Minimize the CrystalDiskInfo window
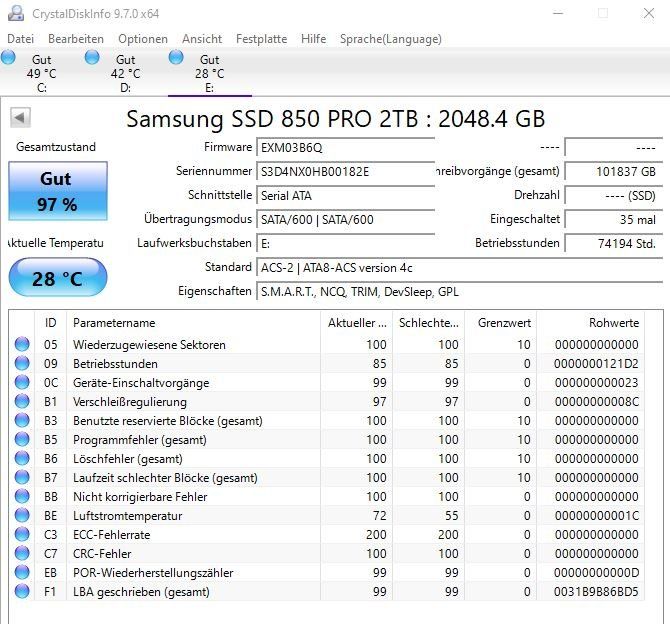This screenshot has height=624, width=670. pyautogui.click(x=558, y=13)
